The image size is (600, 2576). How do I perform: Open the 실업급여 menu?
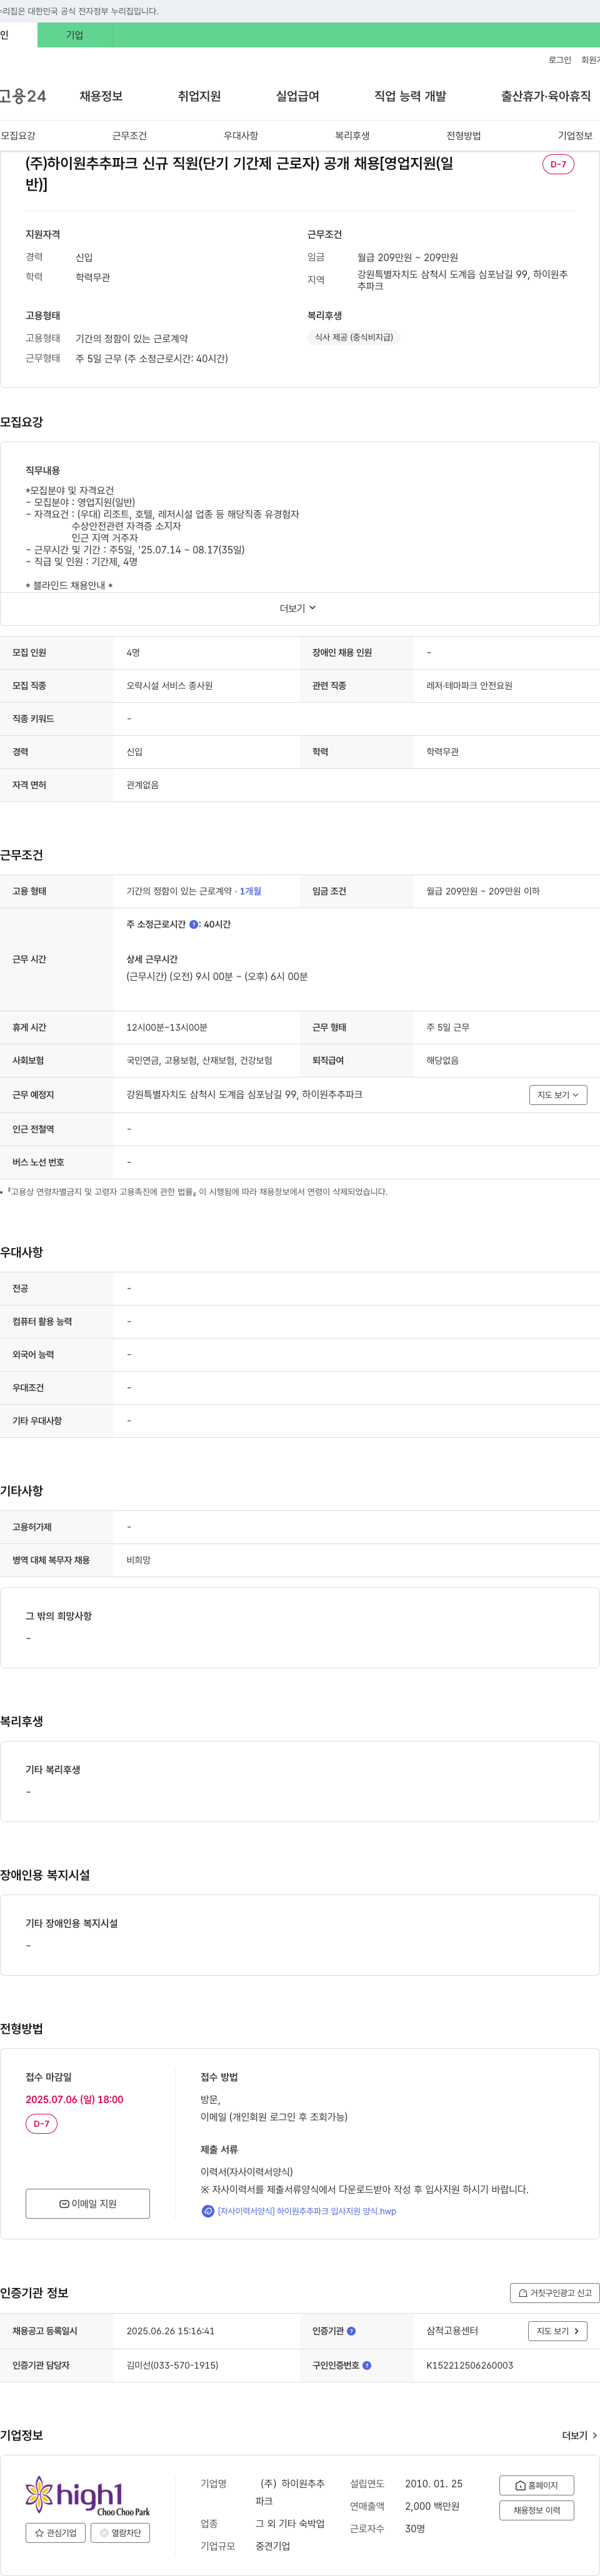point(297,96)
